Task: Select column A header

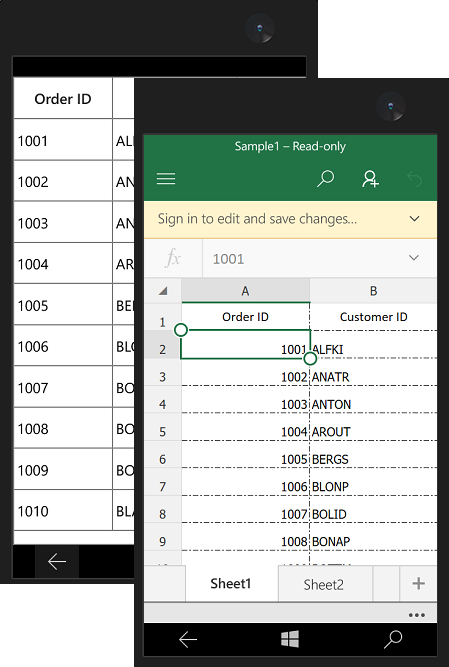Action: click(x=245, y=291)
